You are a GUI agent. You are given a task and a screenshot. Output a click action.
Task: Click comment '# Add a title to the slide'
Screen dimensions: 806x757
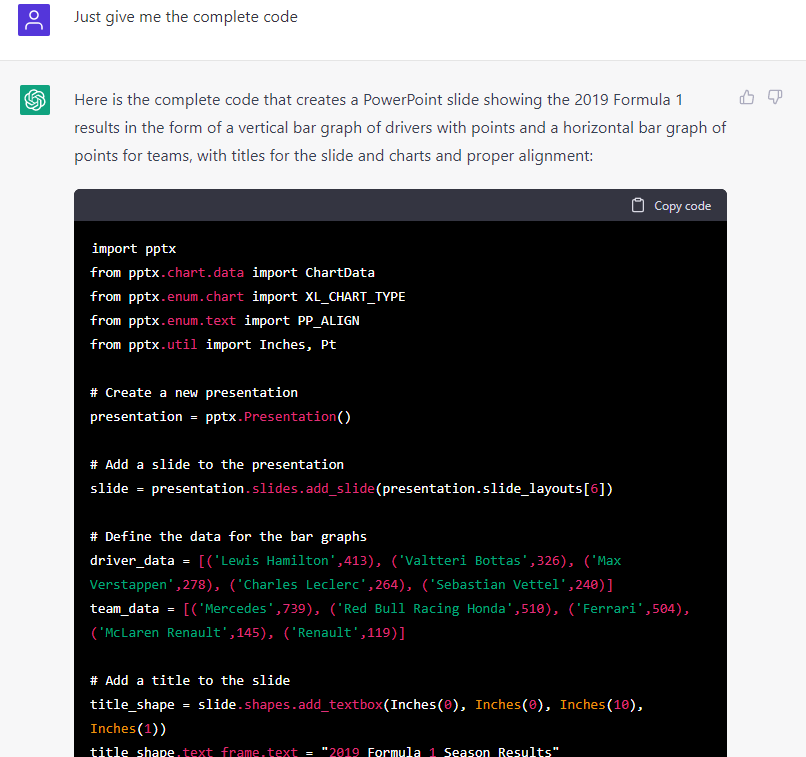(x=190, y=680)
